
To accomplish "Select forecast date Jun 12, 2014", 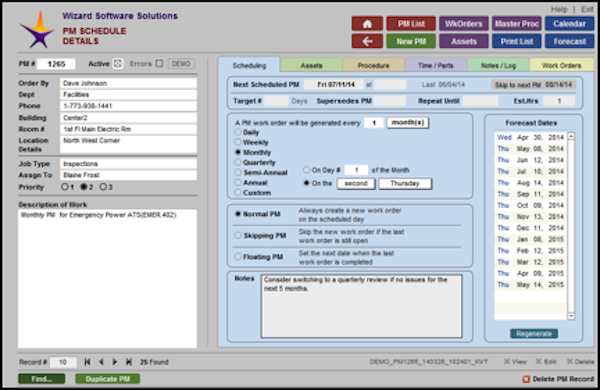I will coord(530,160).
